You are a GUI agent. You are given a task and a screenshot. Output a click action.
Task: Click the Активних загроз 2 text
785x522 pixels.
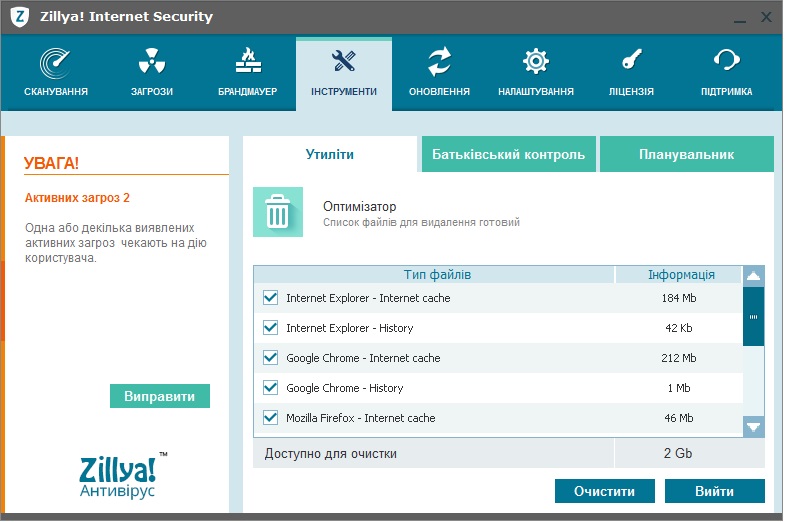(77, 198)
